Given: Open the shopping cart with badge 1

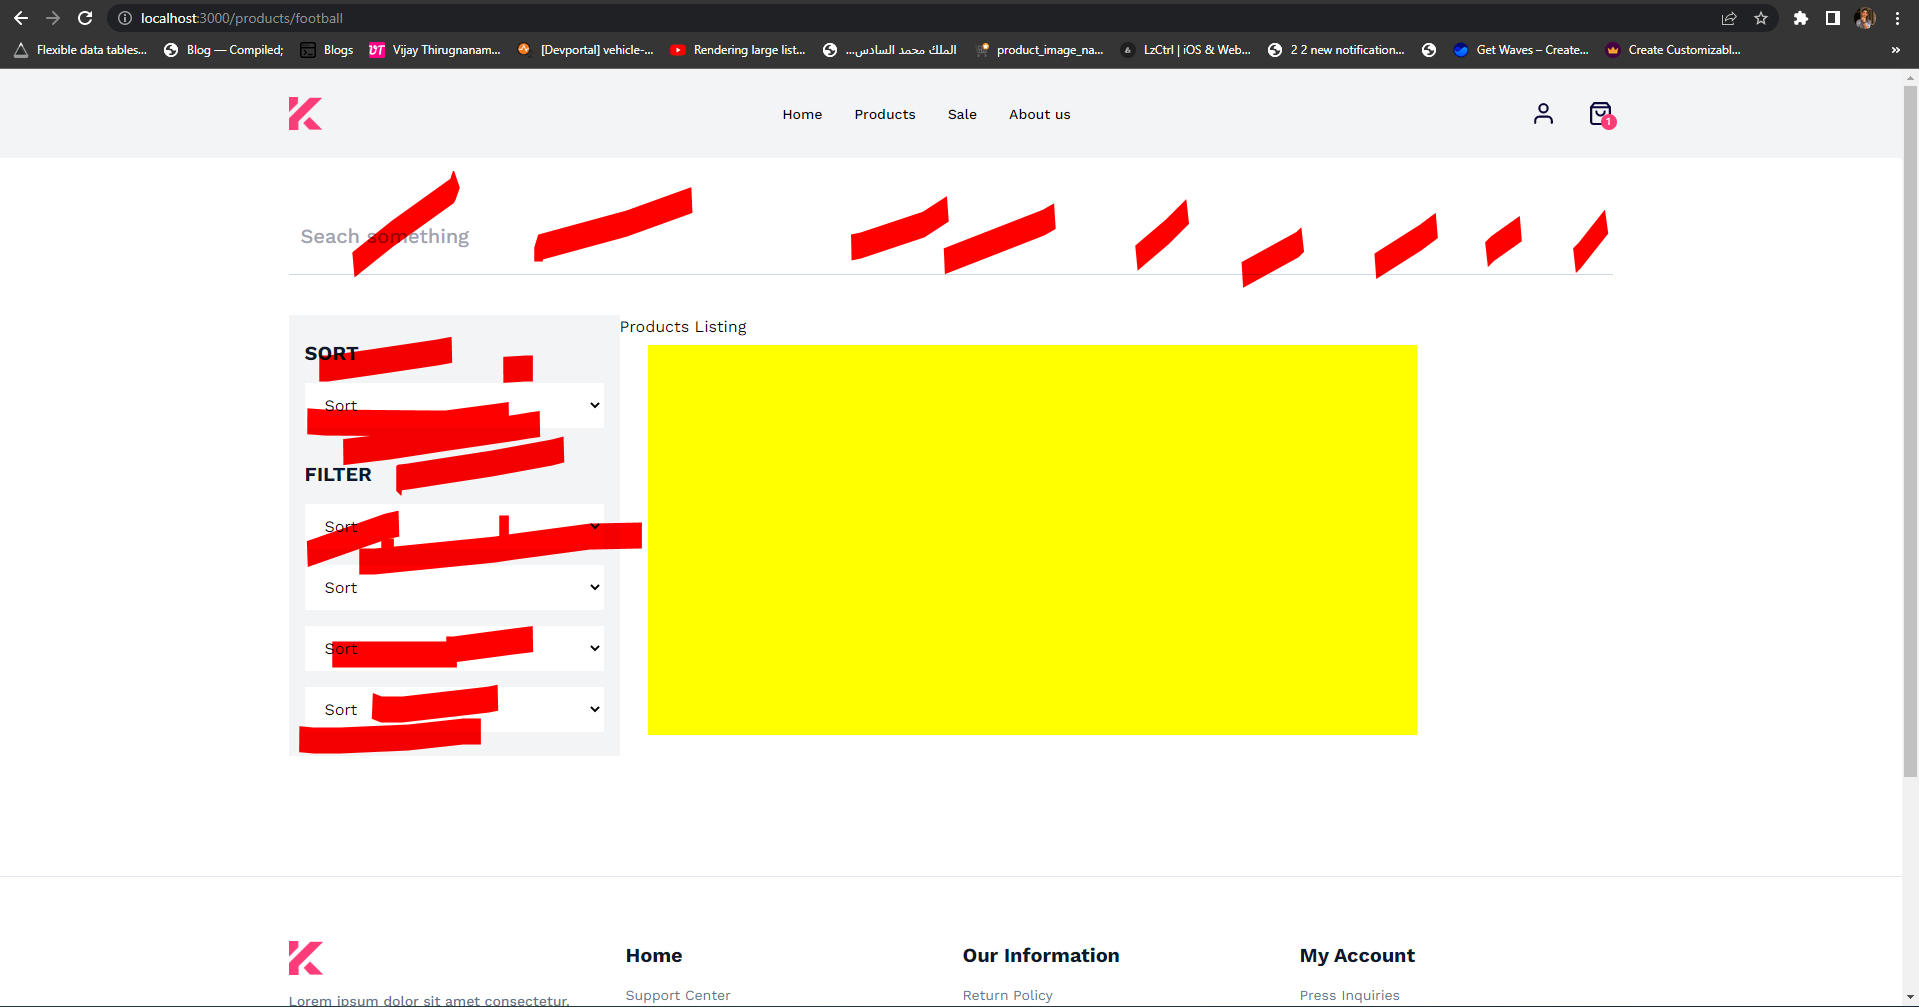Looking at the screenshot, I should [x=1600, y=113].
